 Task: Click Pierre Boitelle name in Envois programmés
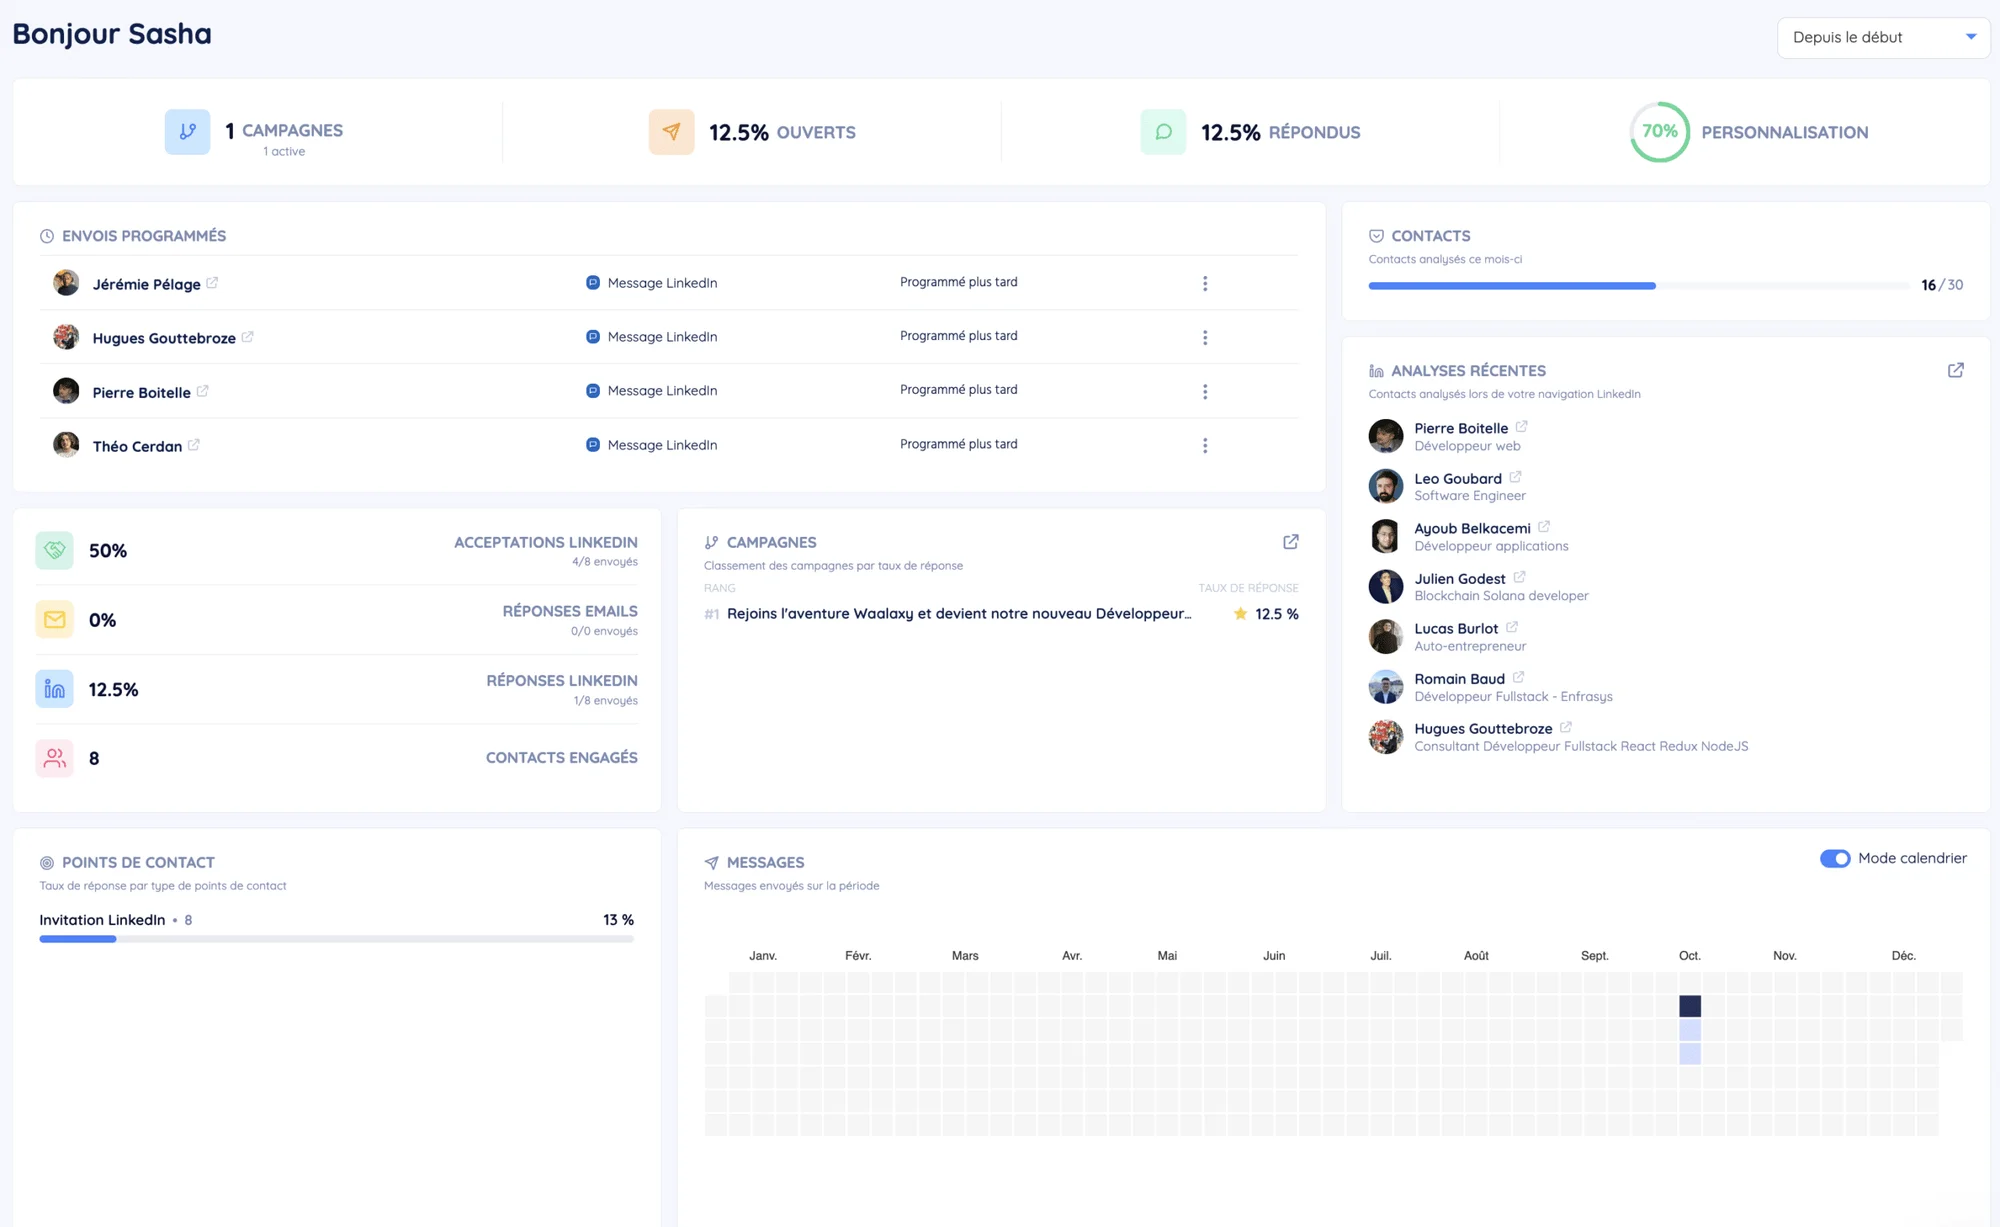[141, 392]
